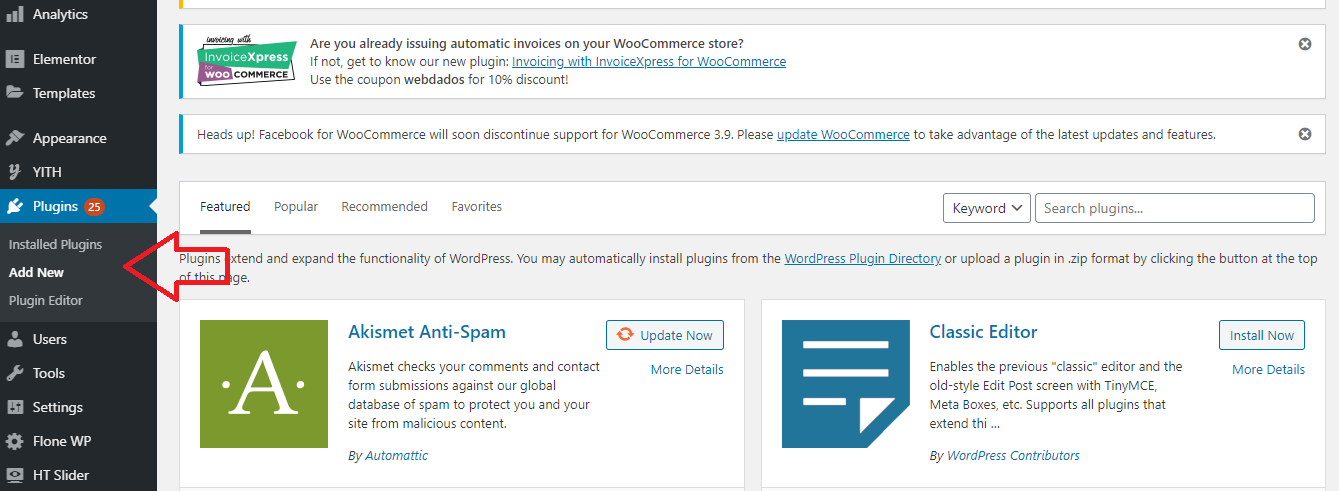This screenshot has width=1339, height=491.
Task: Open the WordPress Plugin Directory link
Action: pyautogui.click(x=862, y=258)
